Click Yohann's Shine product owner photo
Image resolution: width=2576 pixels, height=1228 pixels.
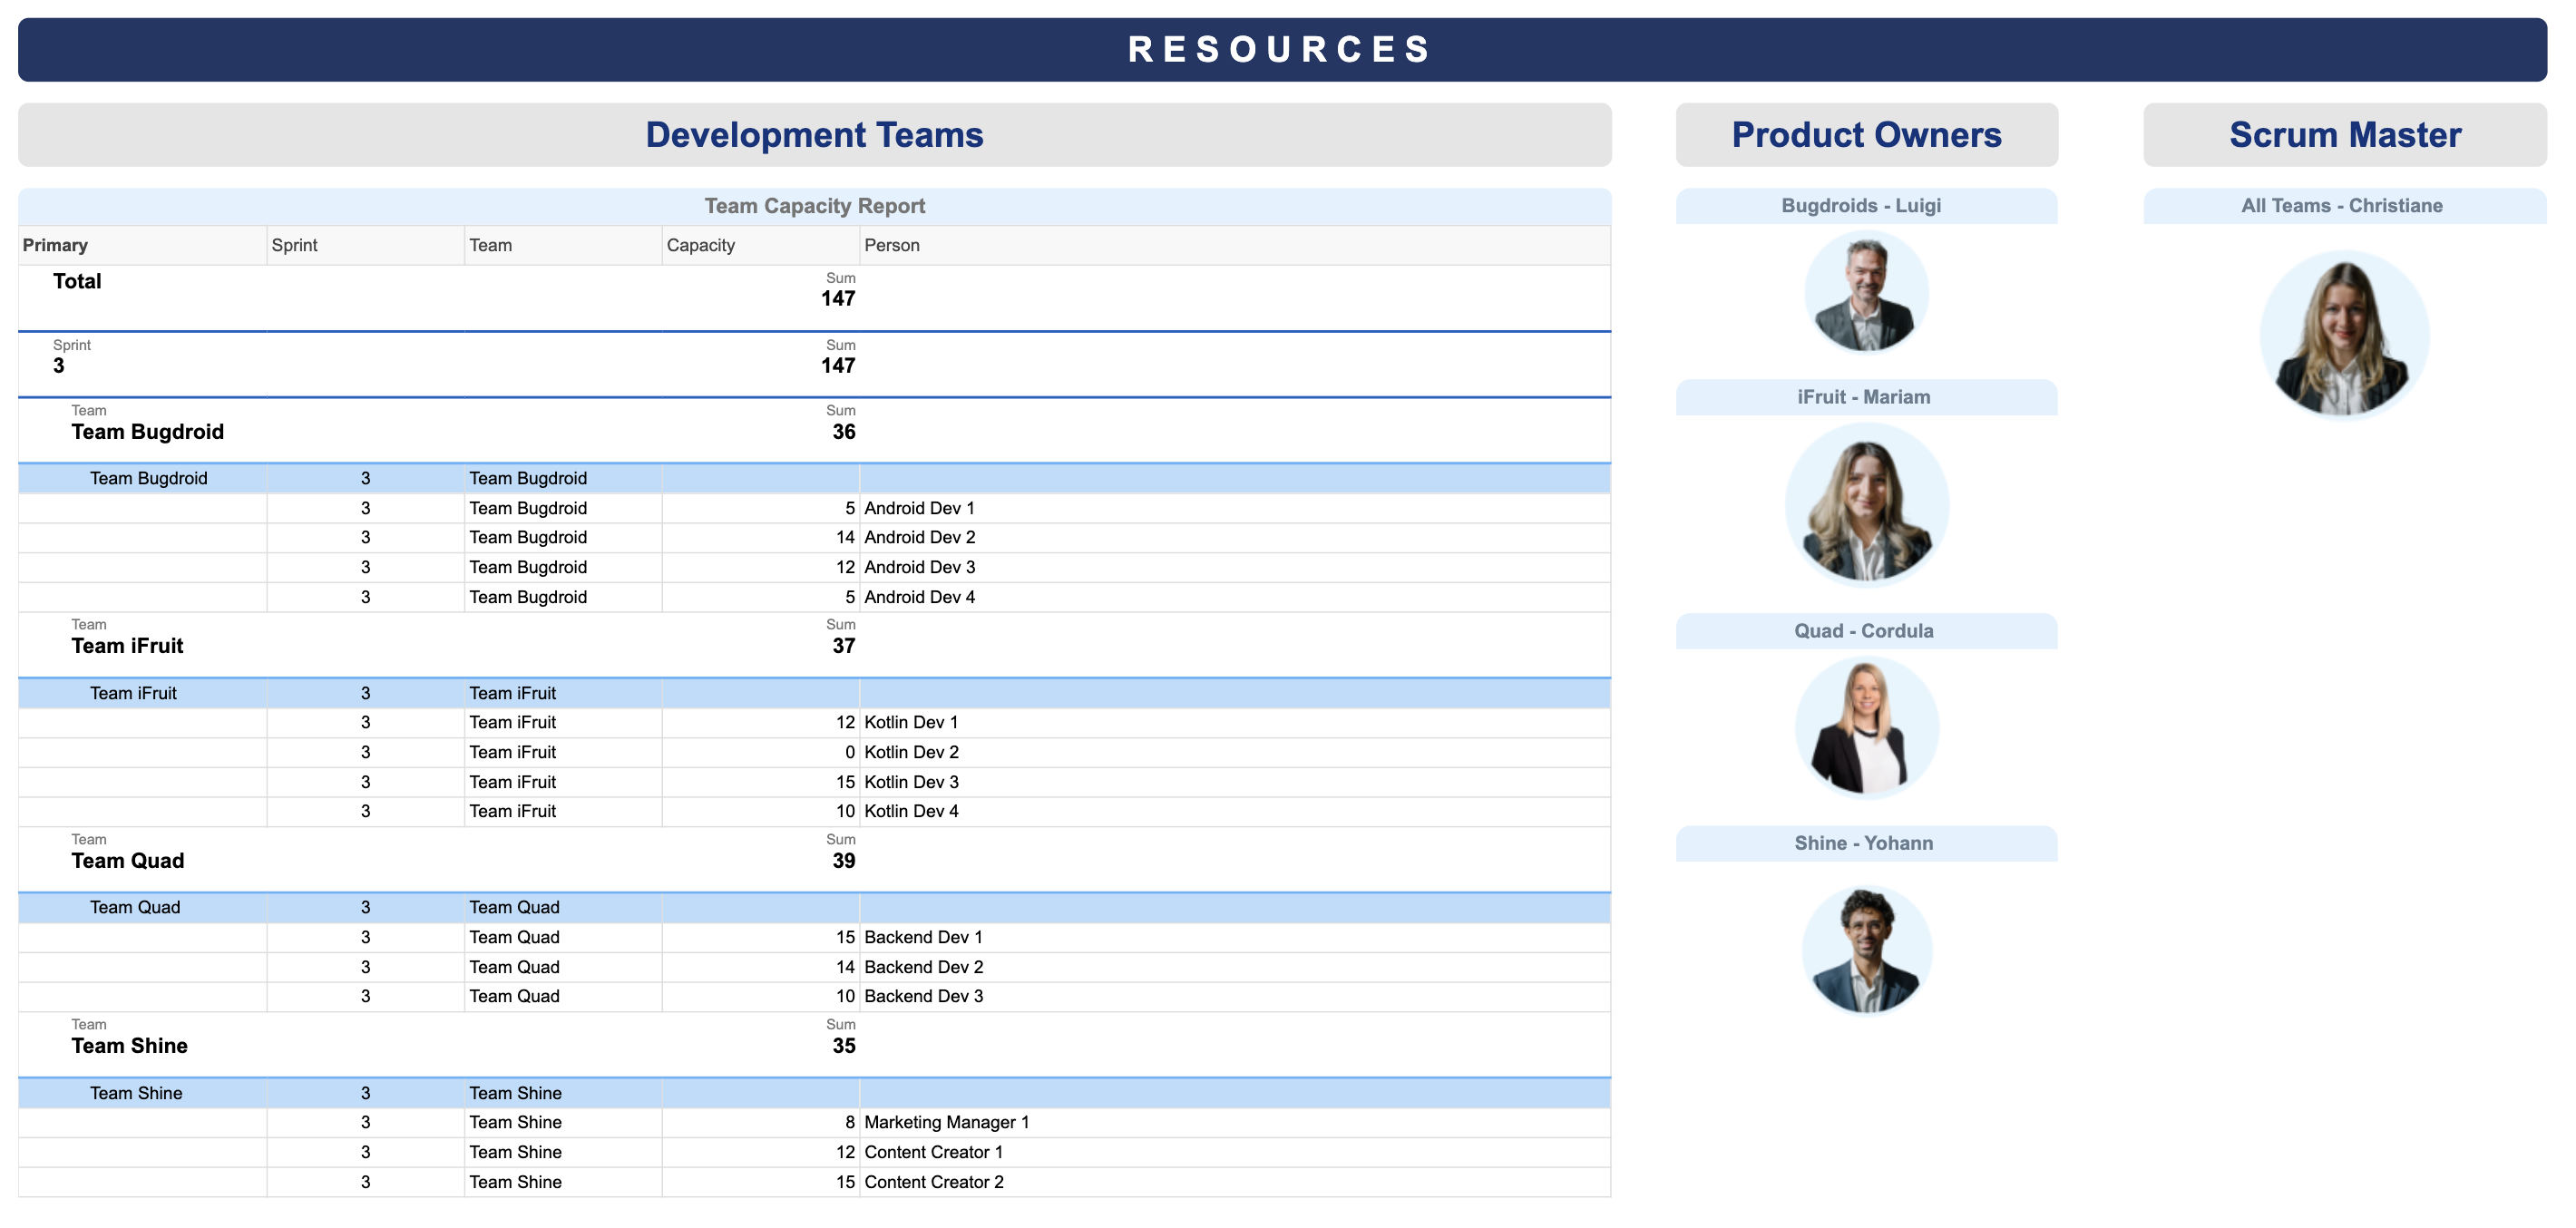pyautogui.click(x=1866, y=950)
